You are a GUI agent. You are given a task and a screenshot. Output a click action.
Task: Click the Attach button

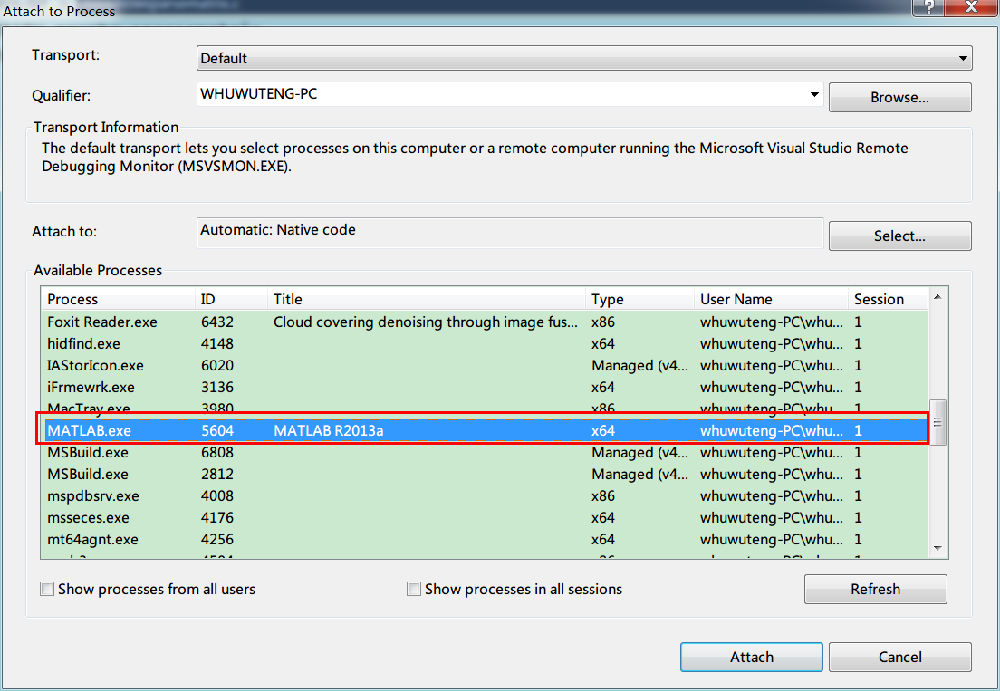[x=751, y=657]
